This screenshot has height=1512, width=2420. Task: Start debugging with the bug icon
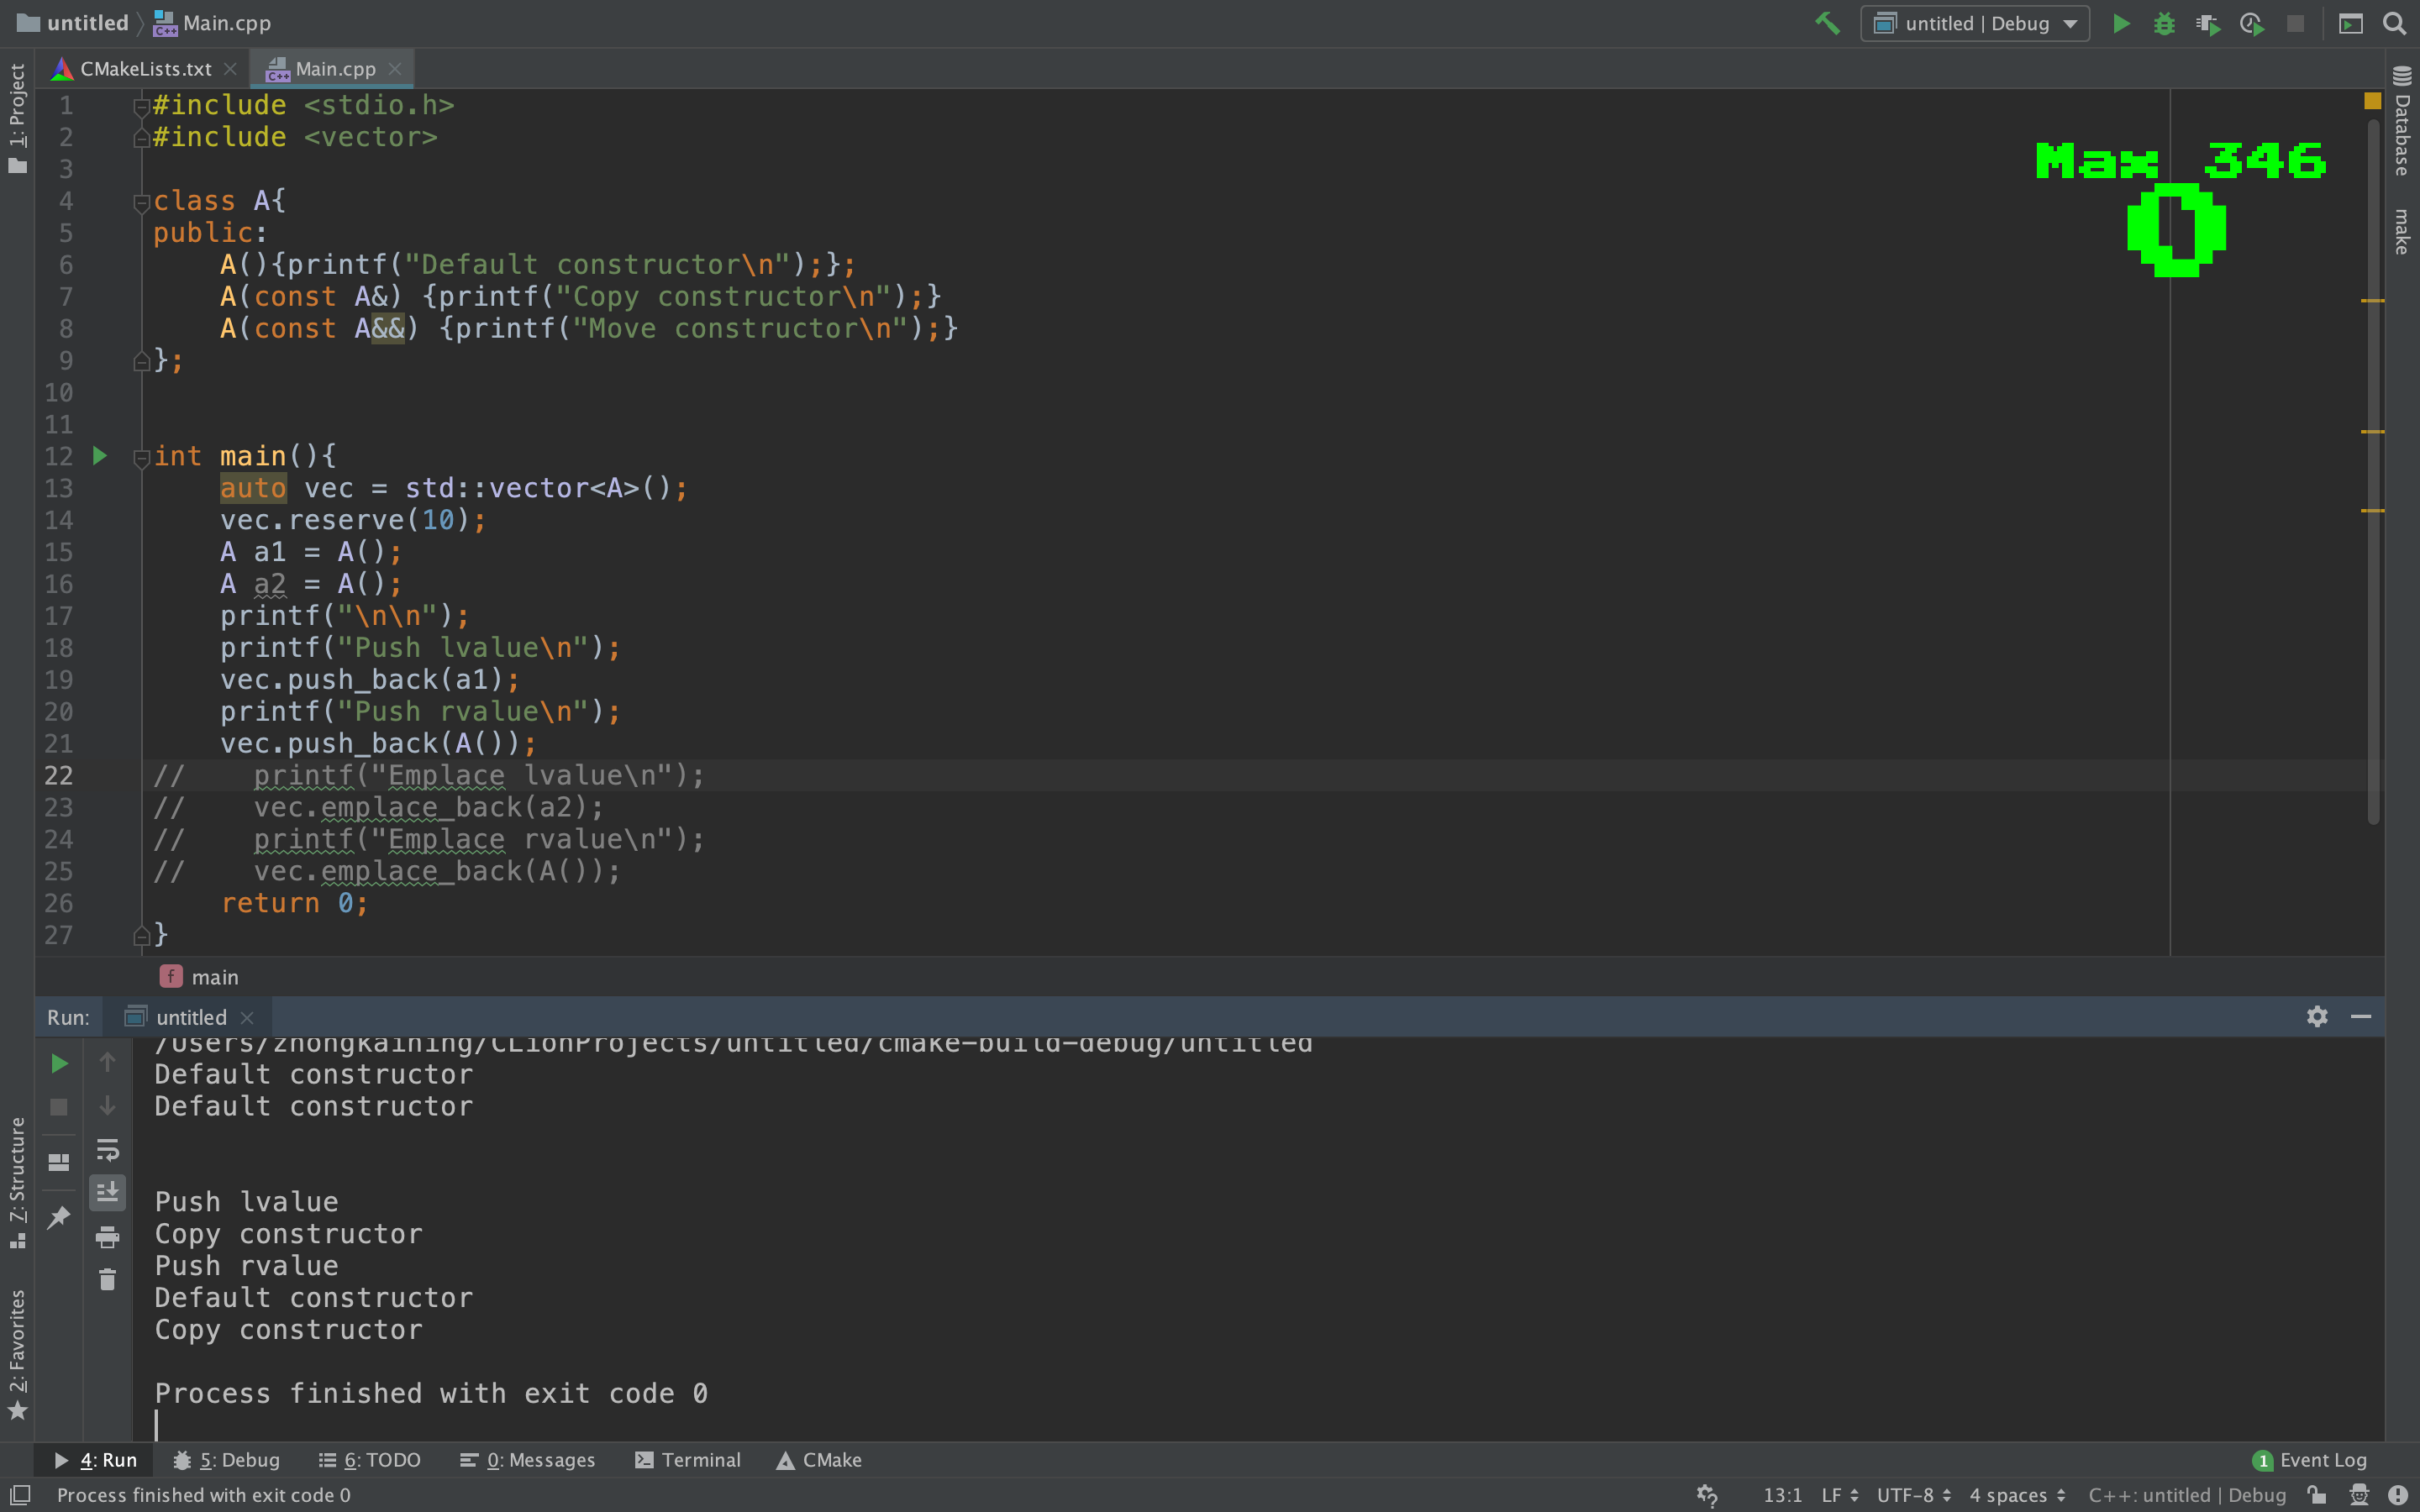coord(2164,23)
